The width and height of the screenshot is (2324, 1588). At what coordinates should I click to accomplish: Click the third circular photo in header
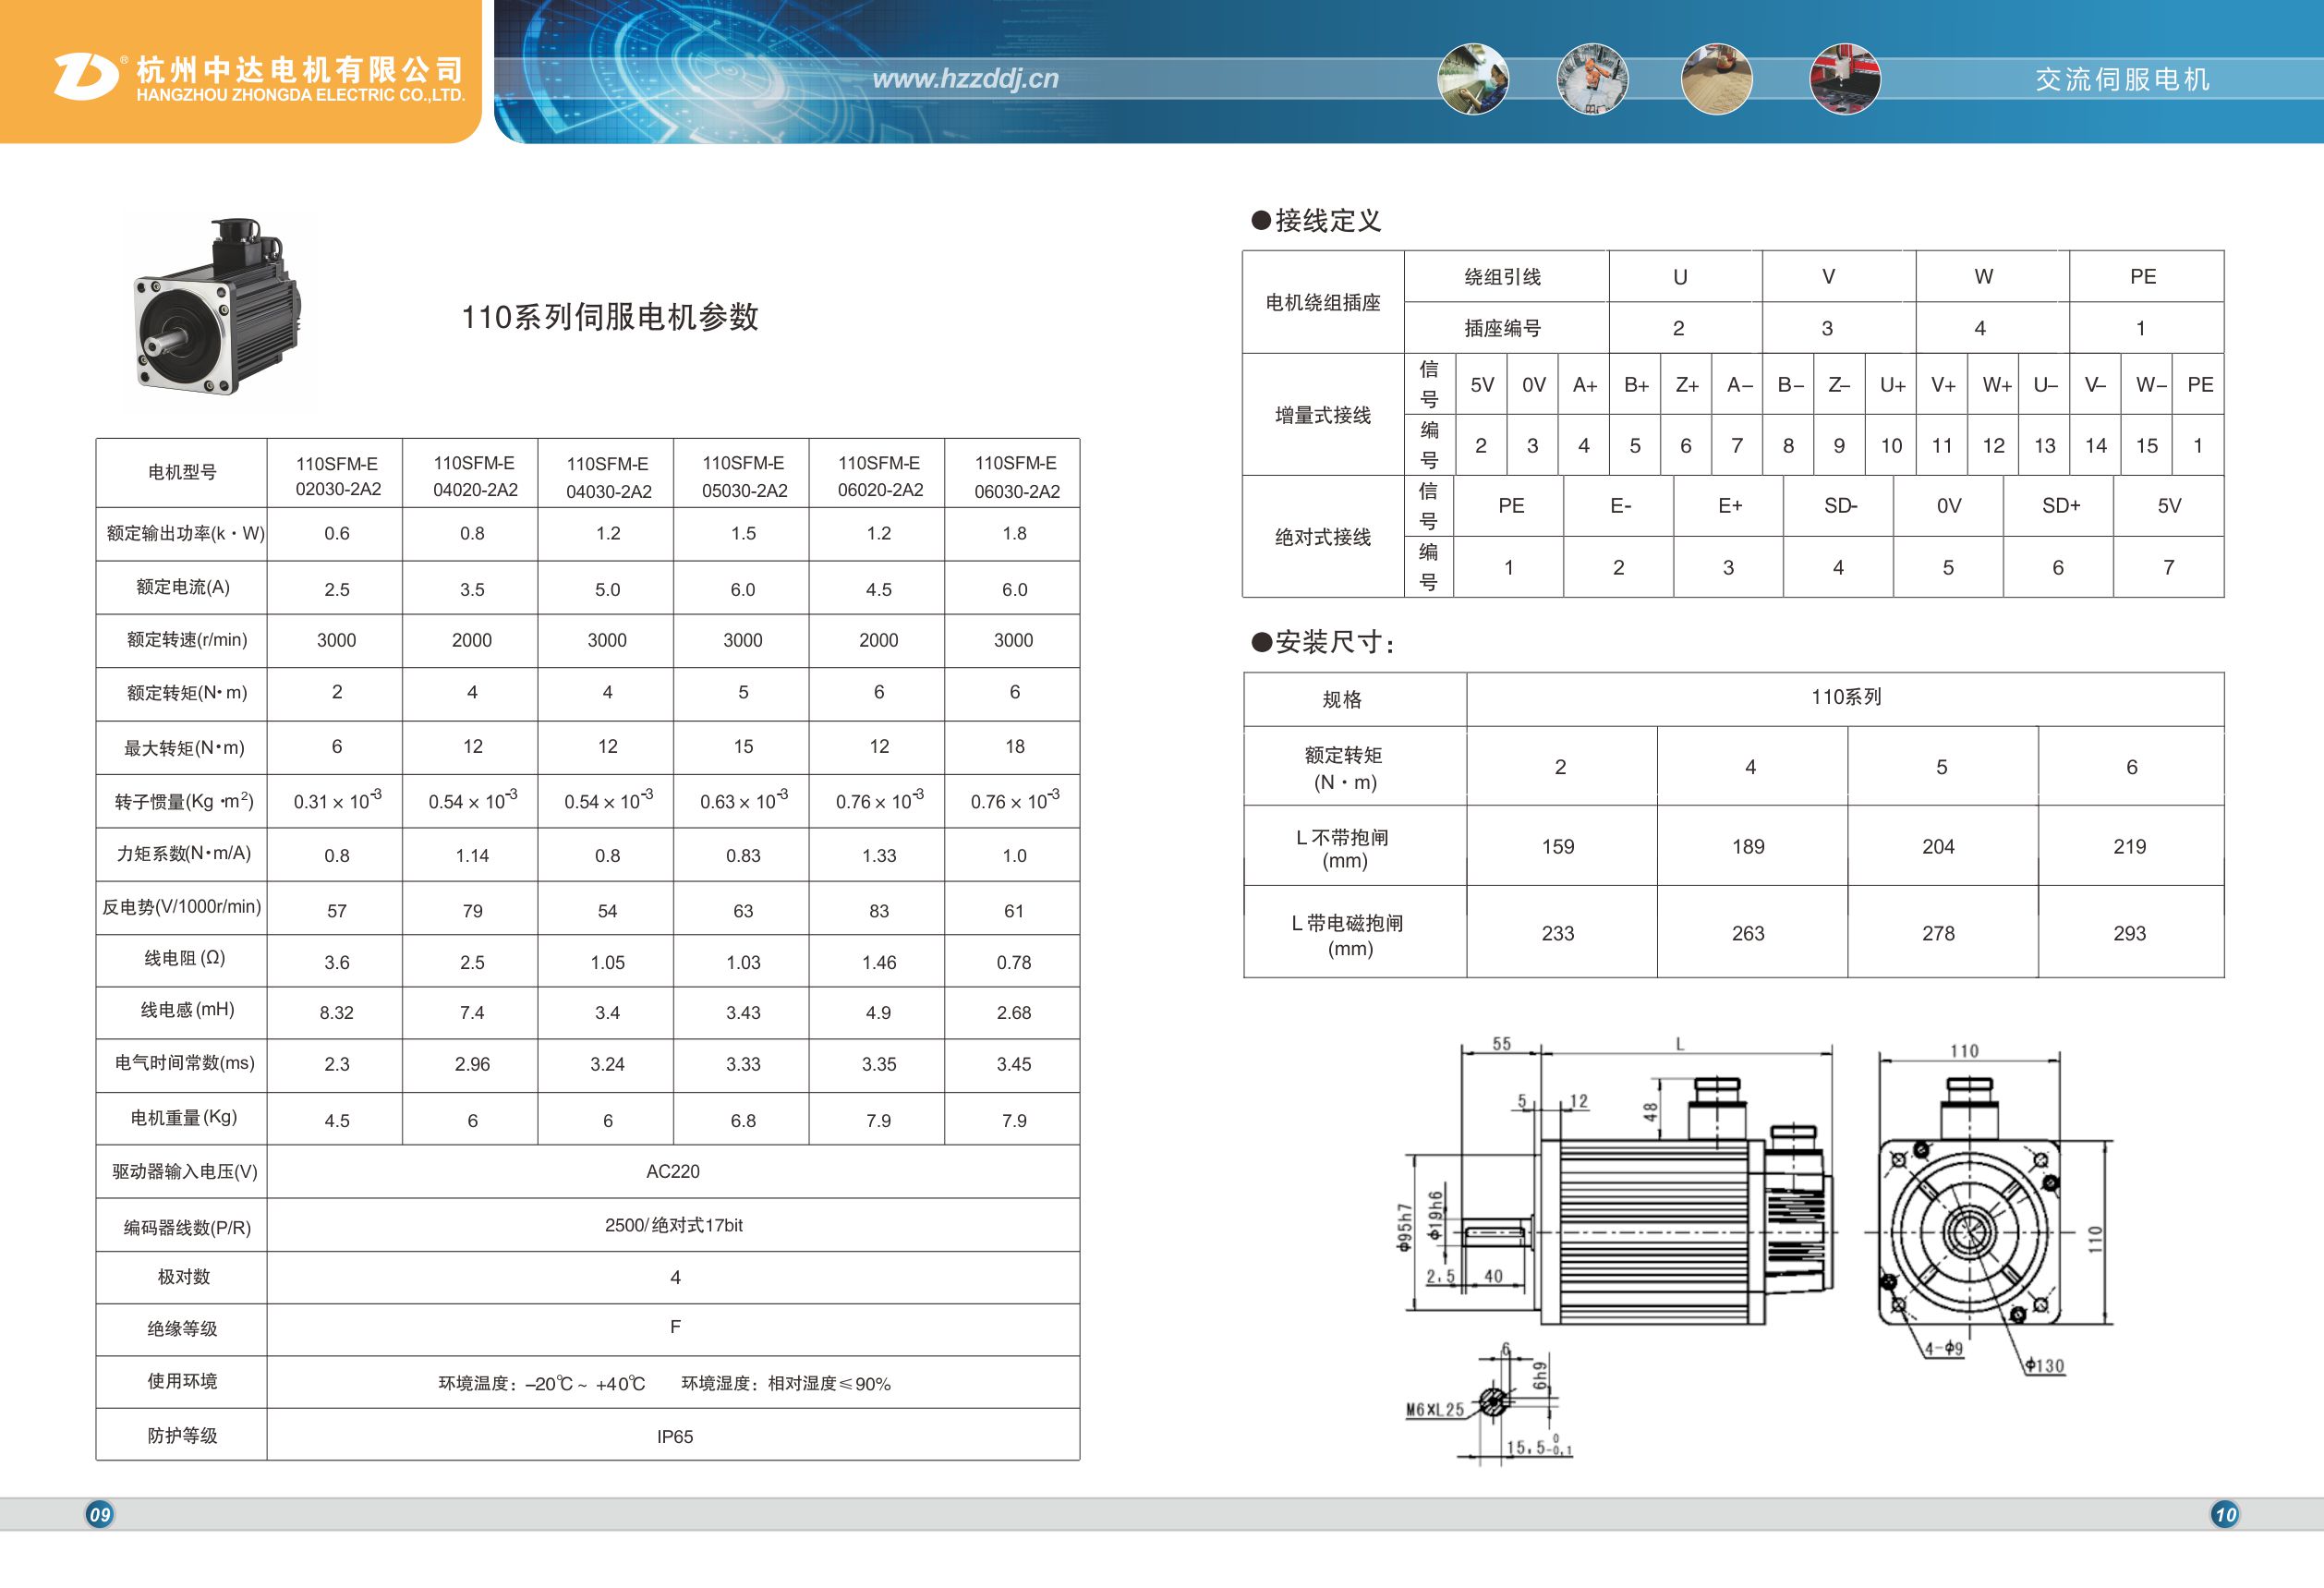click(1716, 79)
